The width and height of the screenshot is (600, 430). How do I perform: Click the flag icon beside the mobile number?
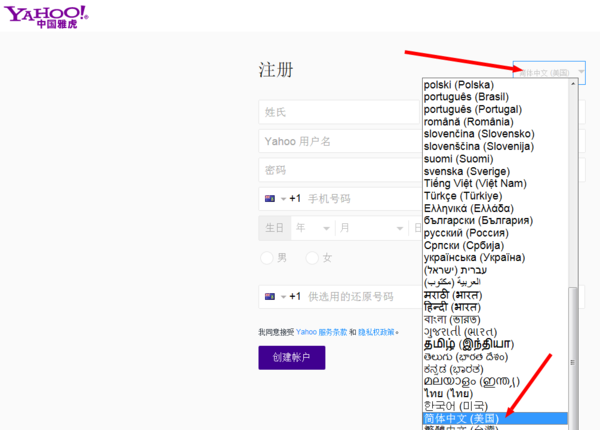coord(269,199)
